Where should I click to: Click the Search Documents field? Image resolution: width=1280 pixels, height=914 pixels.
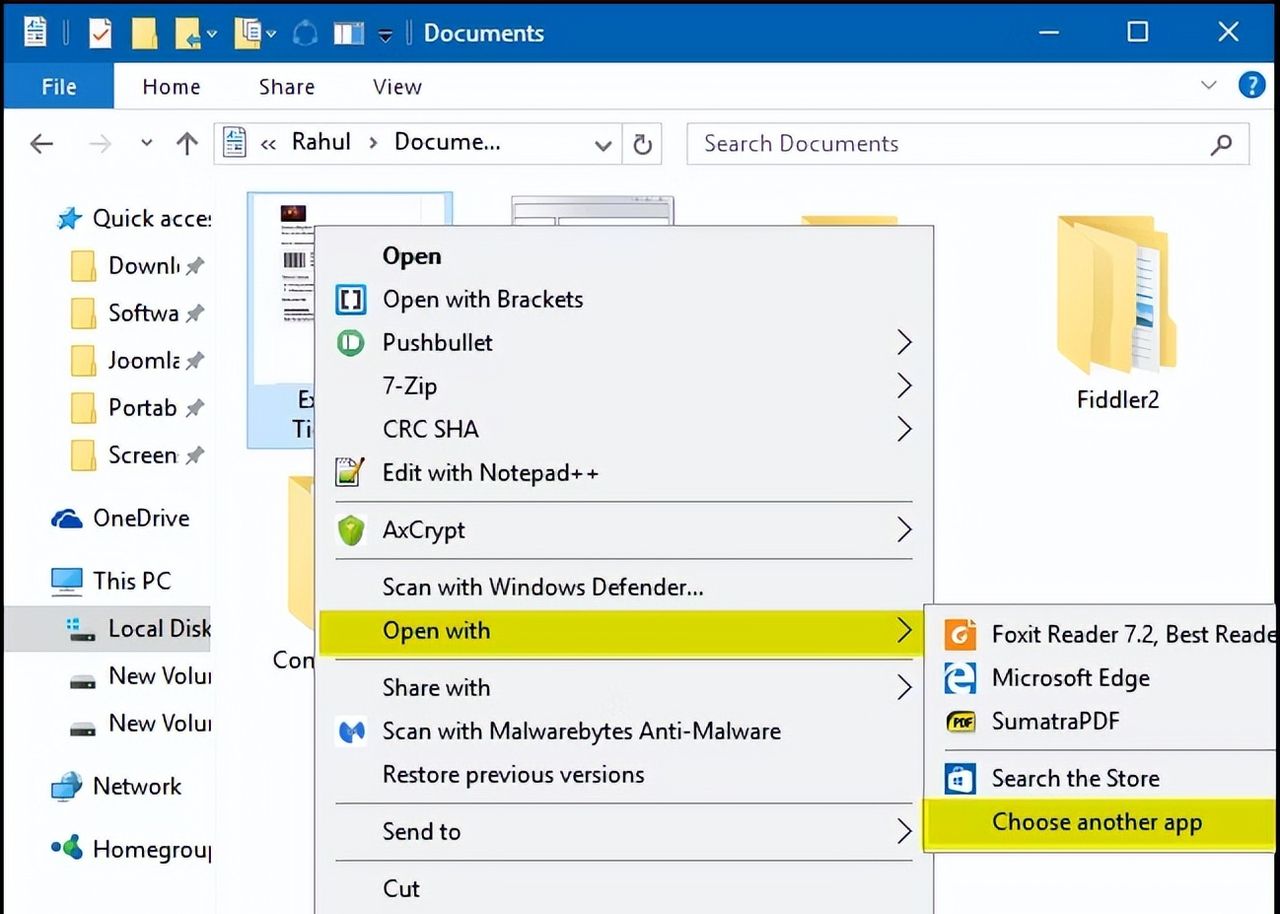coord(950,144)
